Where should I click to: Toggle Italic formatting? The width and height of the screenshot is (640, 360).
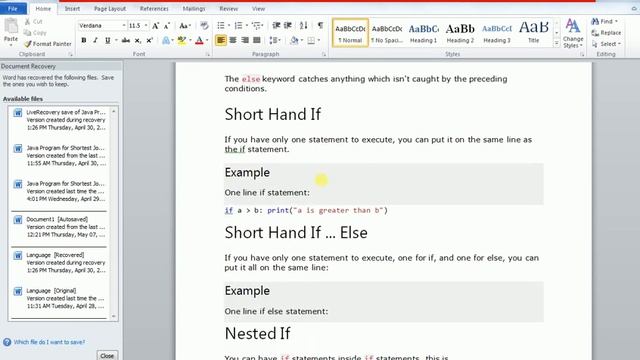coord(96,40)
